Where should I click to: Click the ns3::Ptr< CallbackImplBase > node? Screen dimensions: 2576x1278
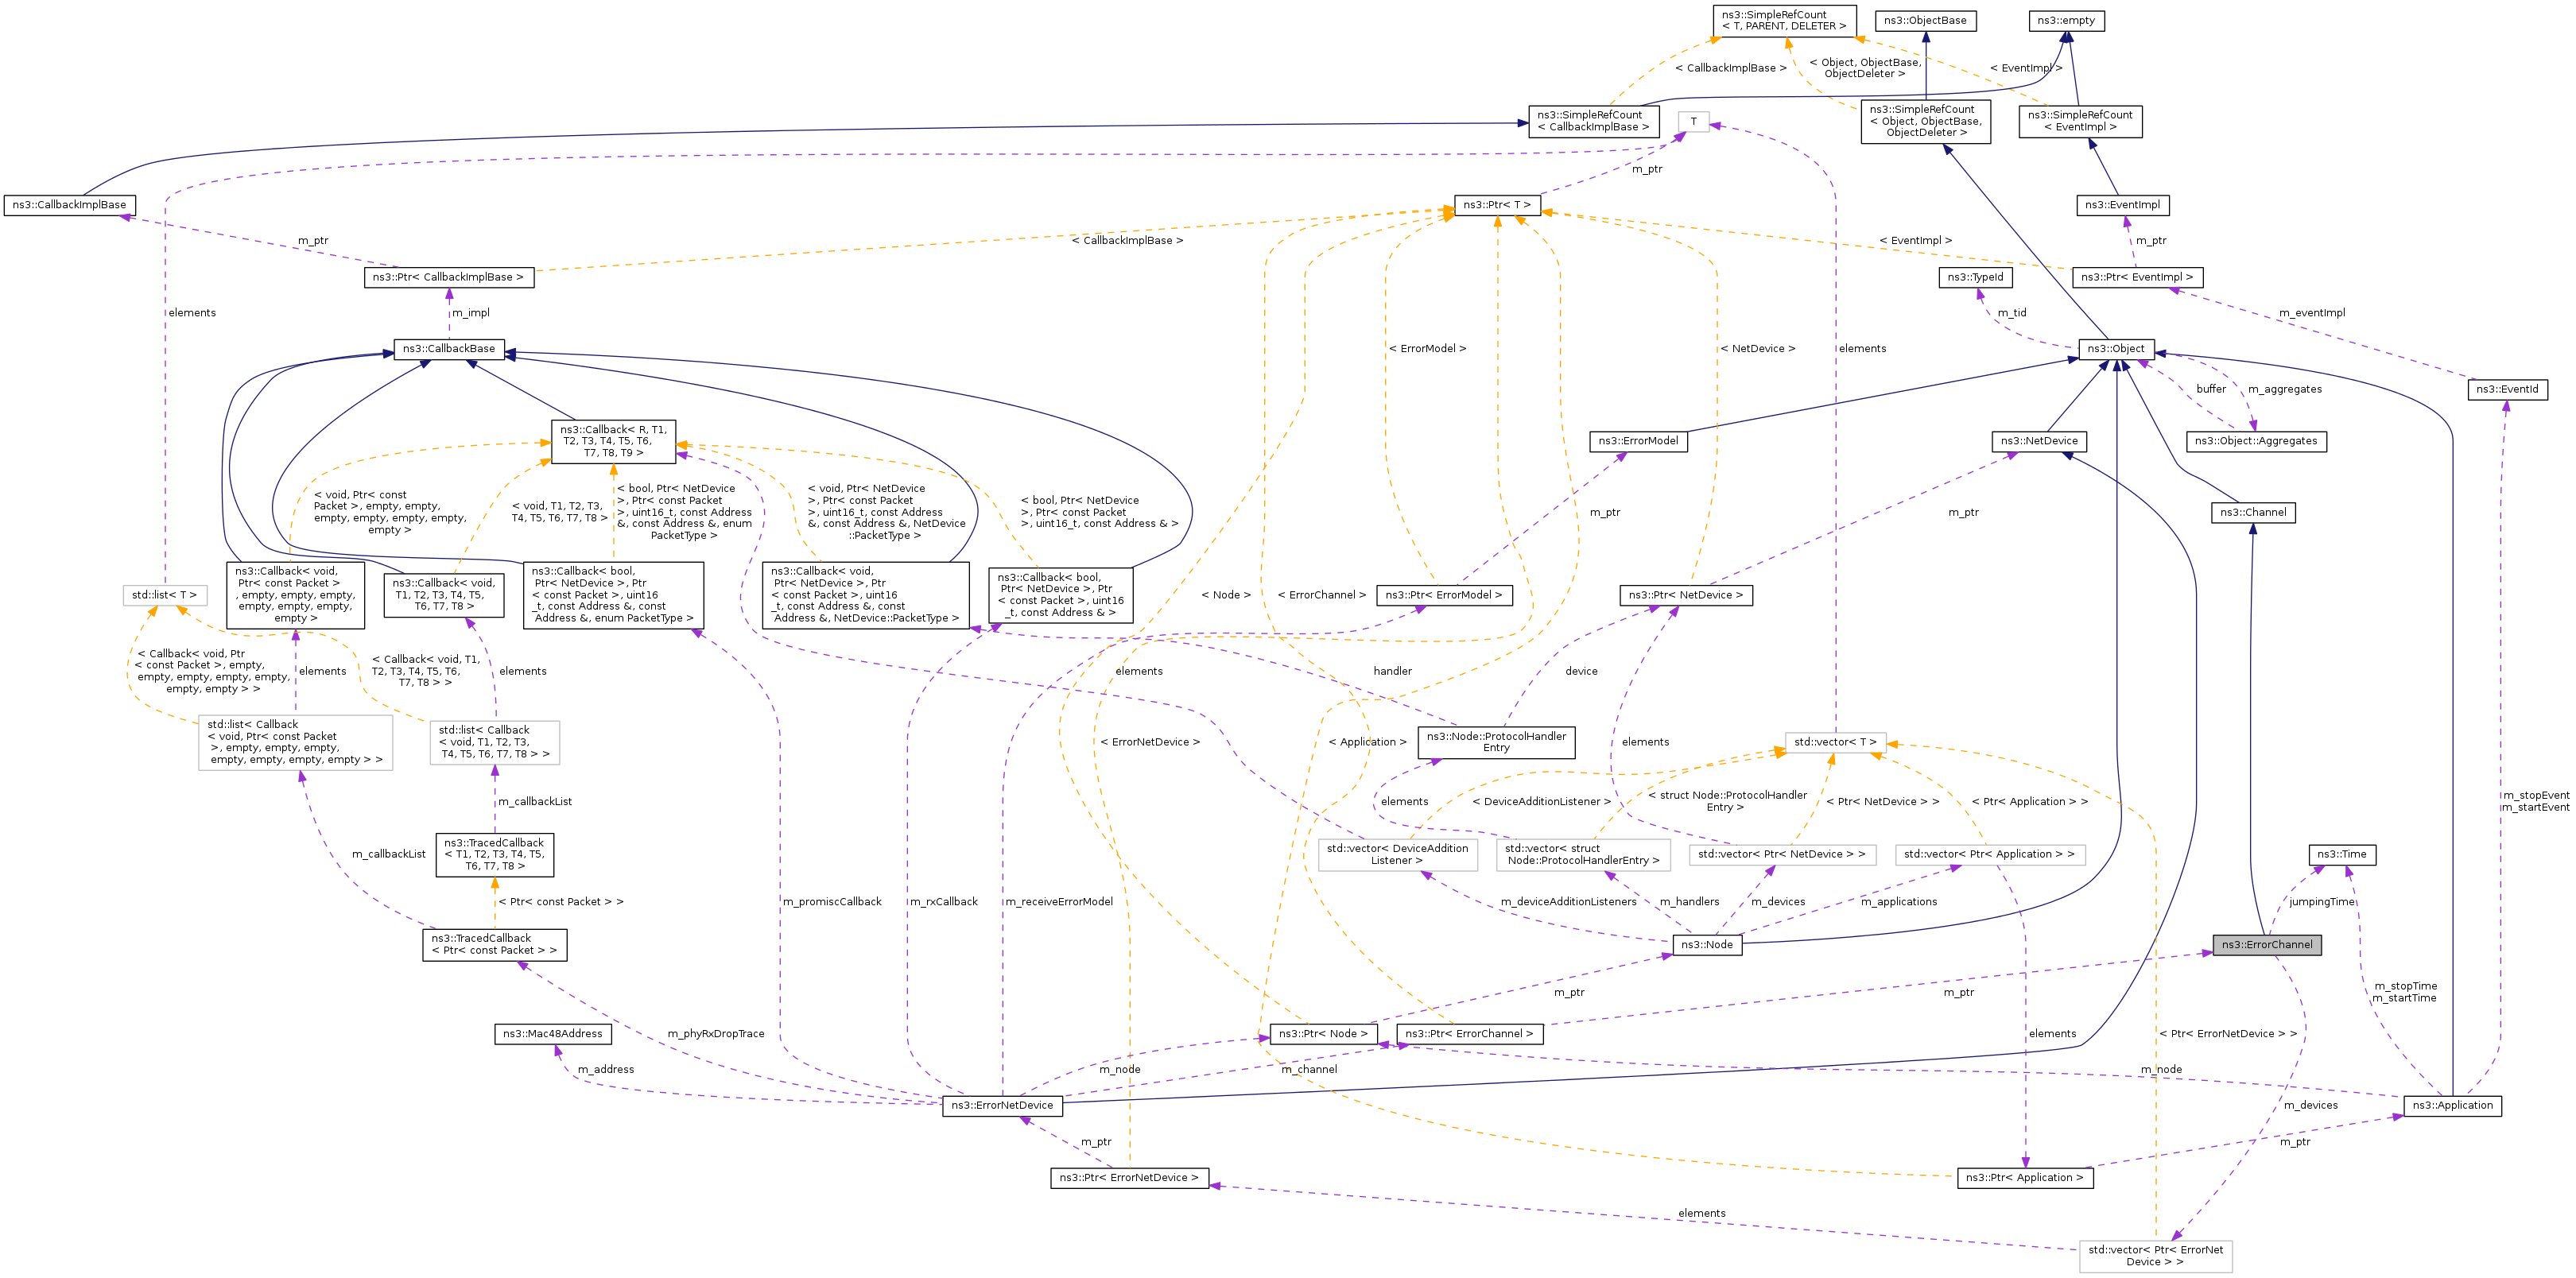tap(448, 277)
